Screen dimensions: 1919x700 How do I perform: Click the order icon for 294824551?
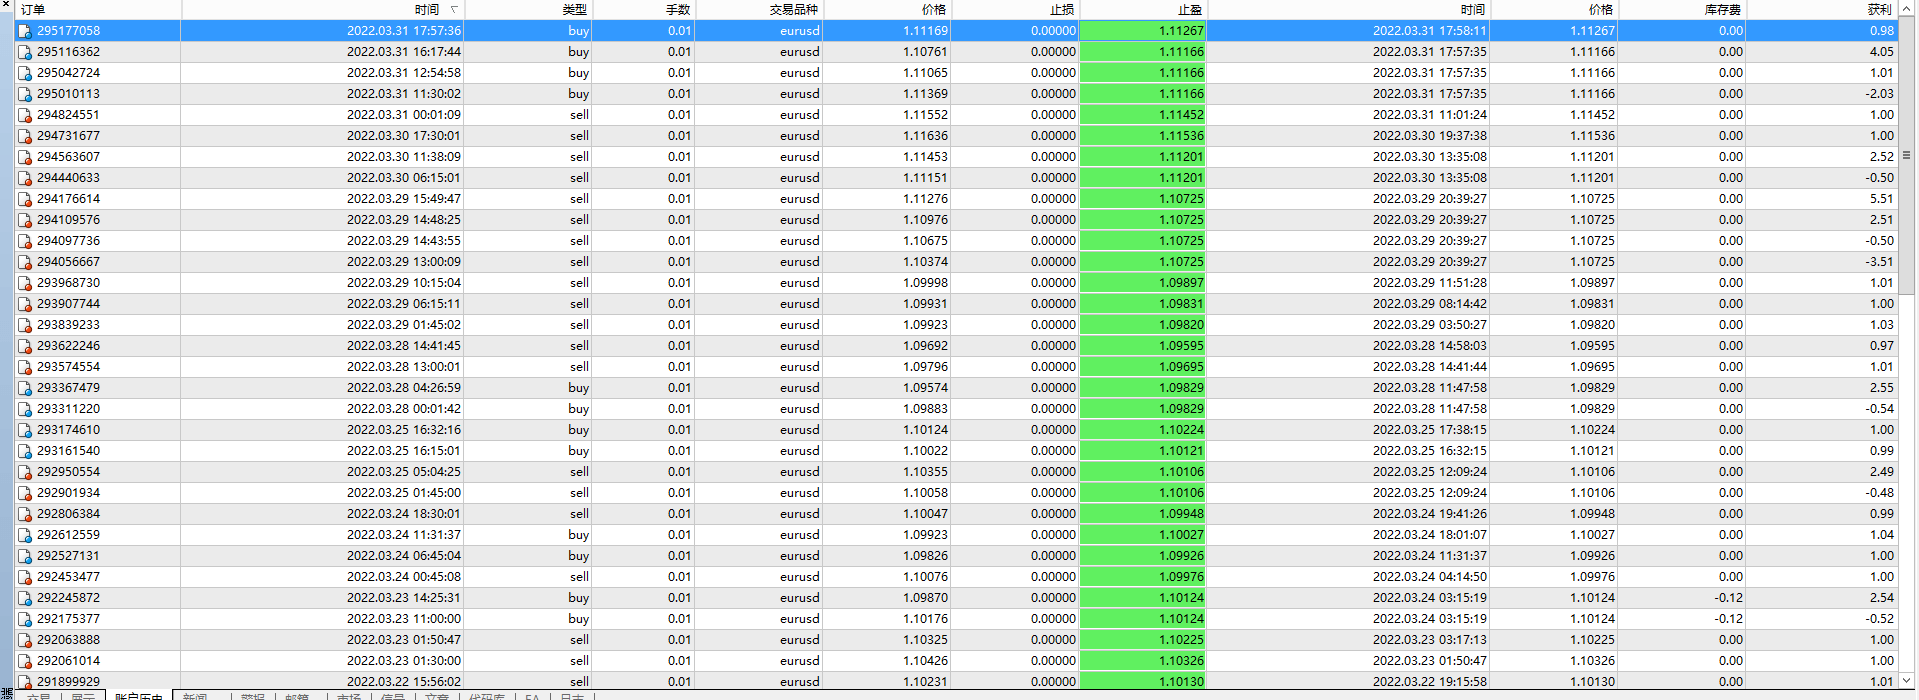click(x=25, y=115)
